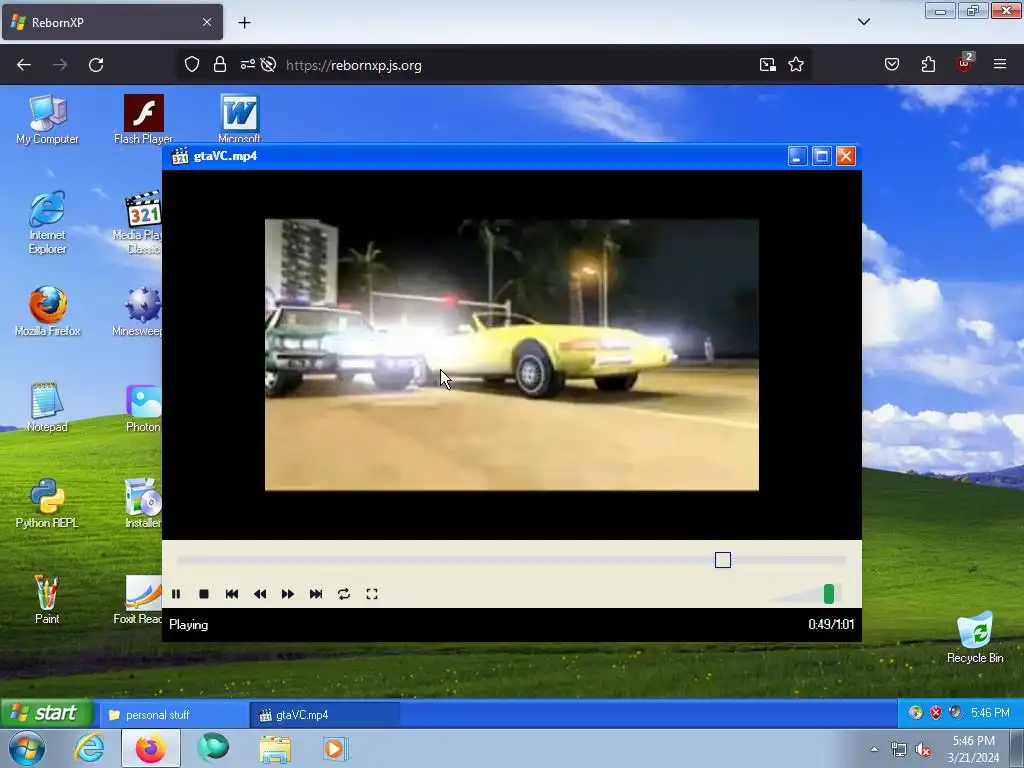Screen dimensions: 1024x768
Task: Select the RebornXP browser tab
Action: click(112, 22)
